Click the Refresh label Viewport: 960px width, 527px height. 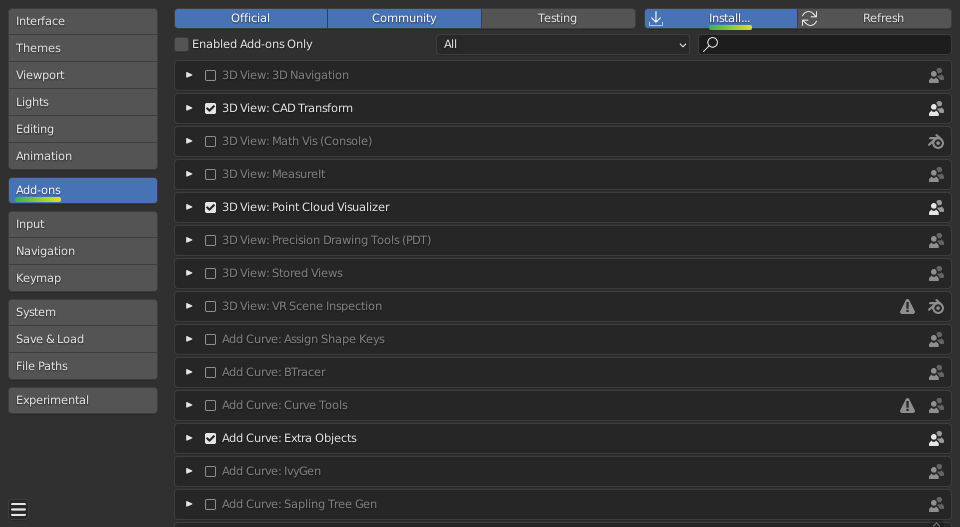(883, 18)
